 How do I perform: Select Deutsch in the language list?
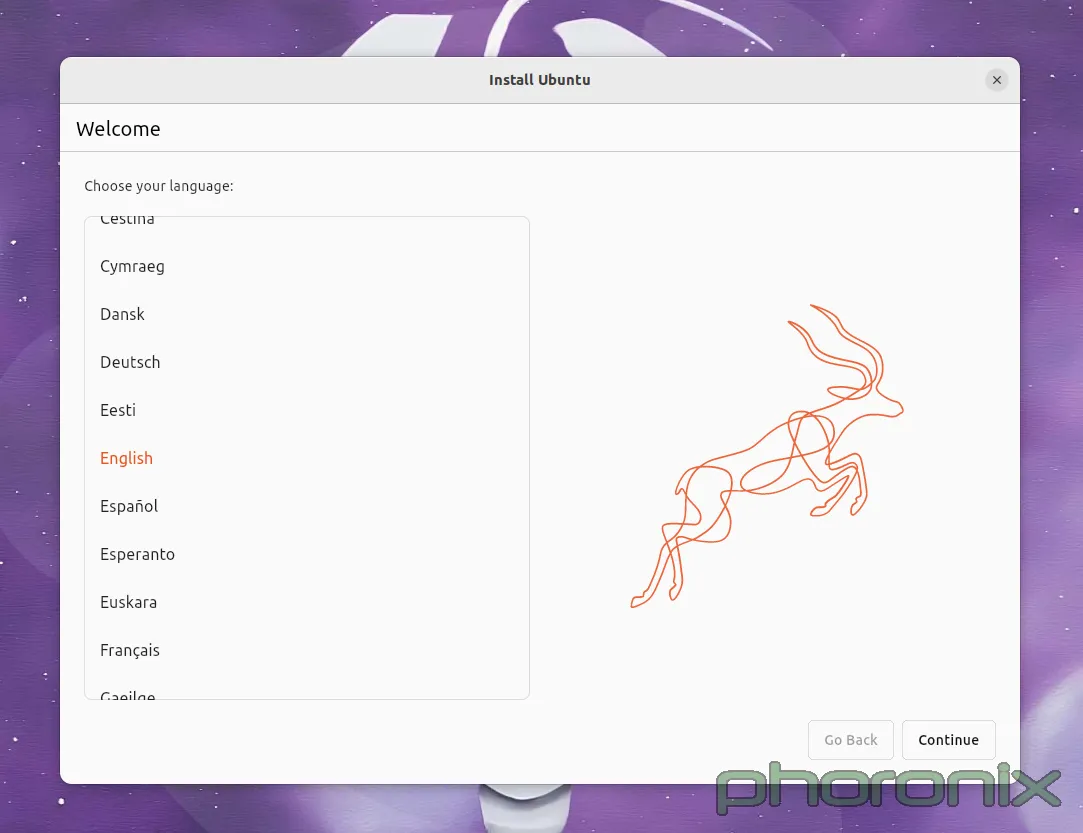pyautogui.click(x=307, y=362)
